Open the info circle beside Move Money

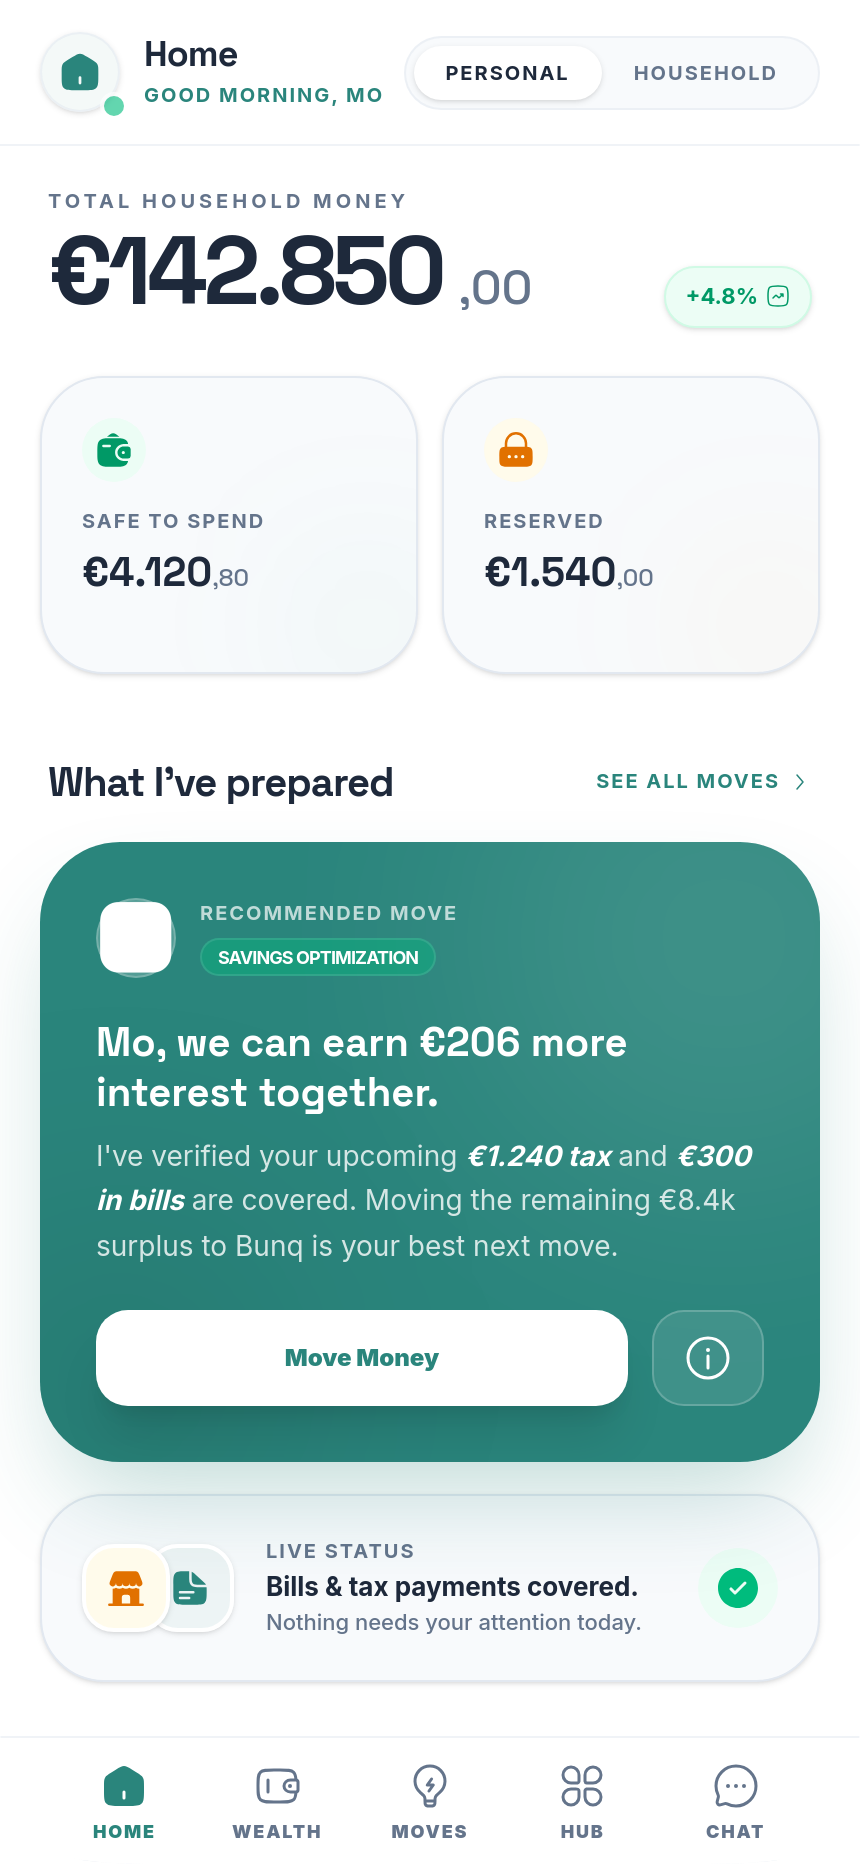pyautogui.click(x=707, y=1358)
